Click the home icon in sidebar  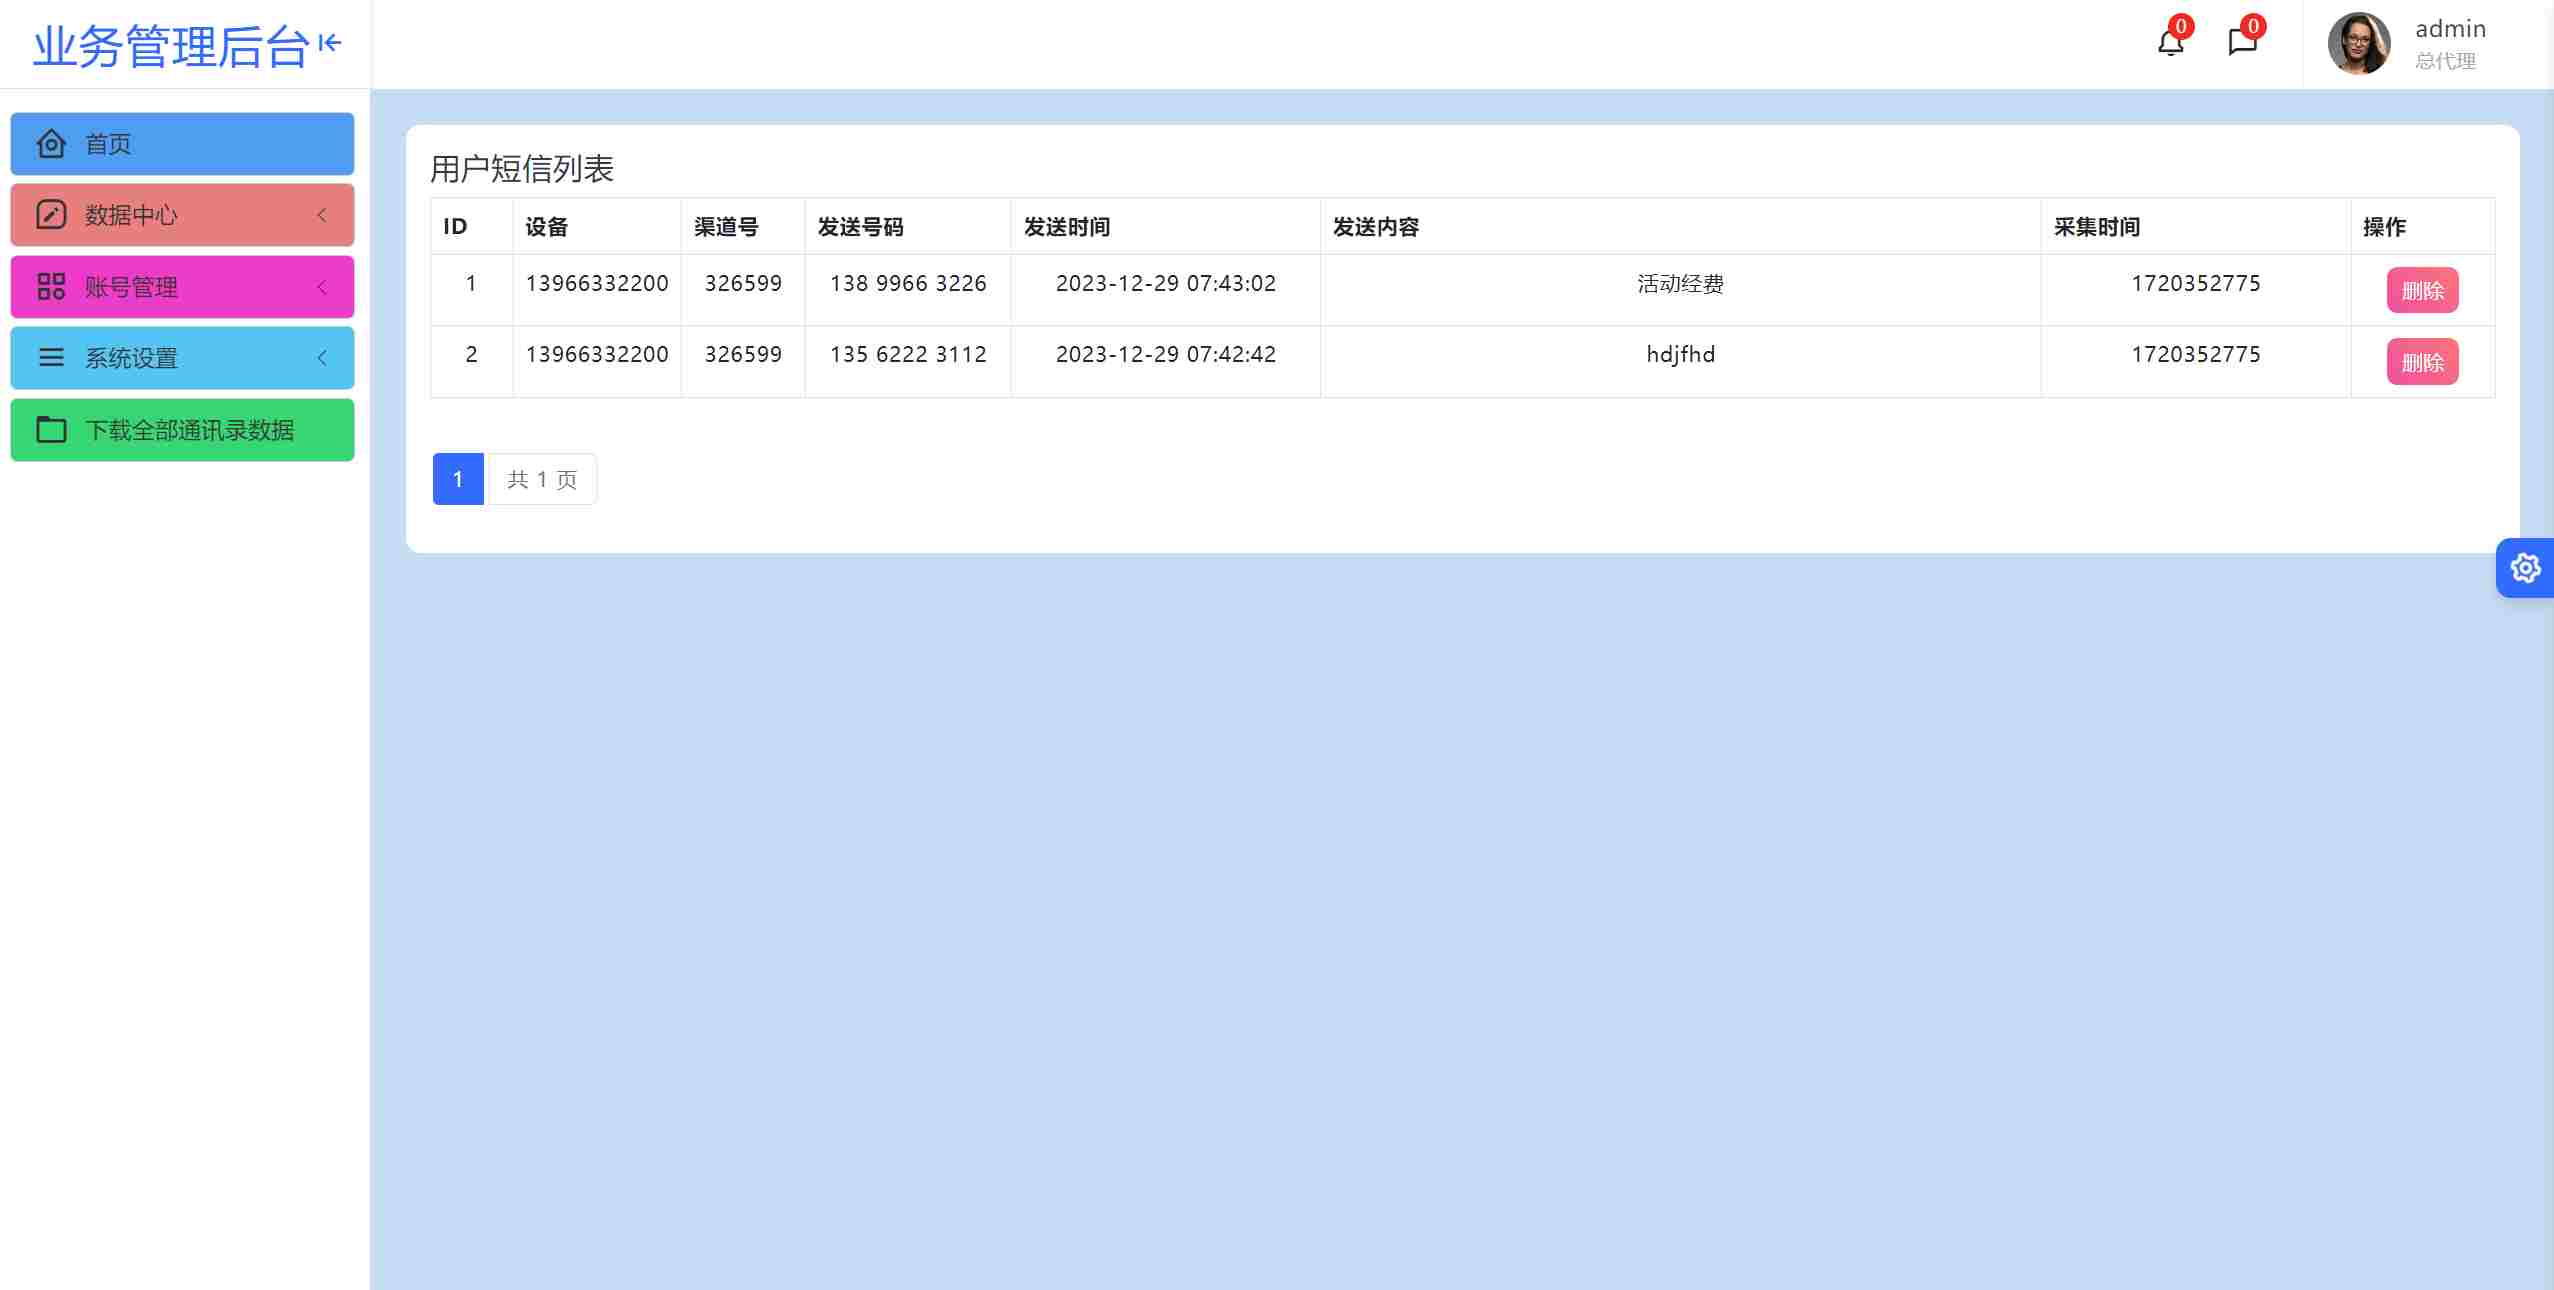51,144
